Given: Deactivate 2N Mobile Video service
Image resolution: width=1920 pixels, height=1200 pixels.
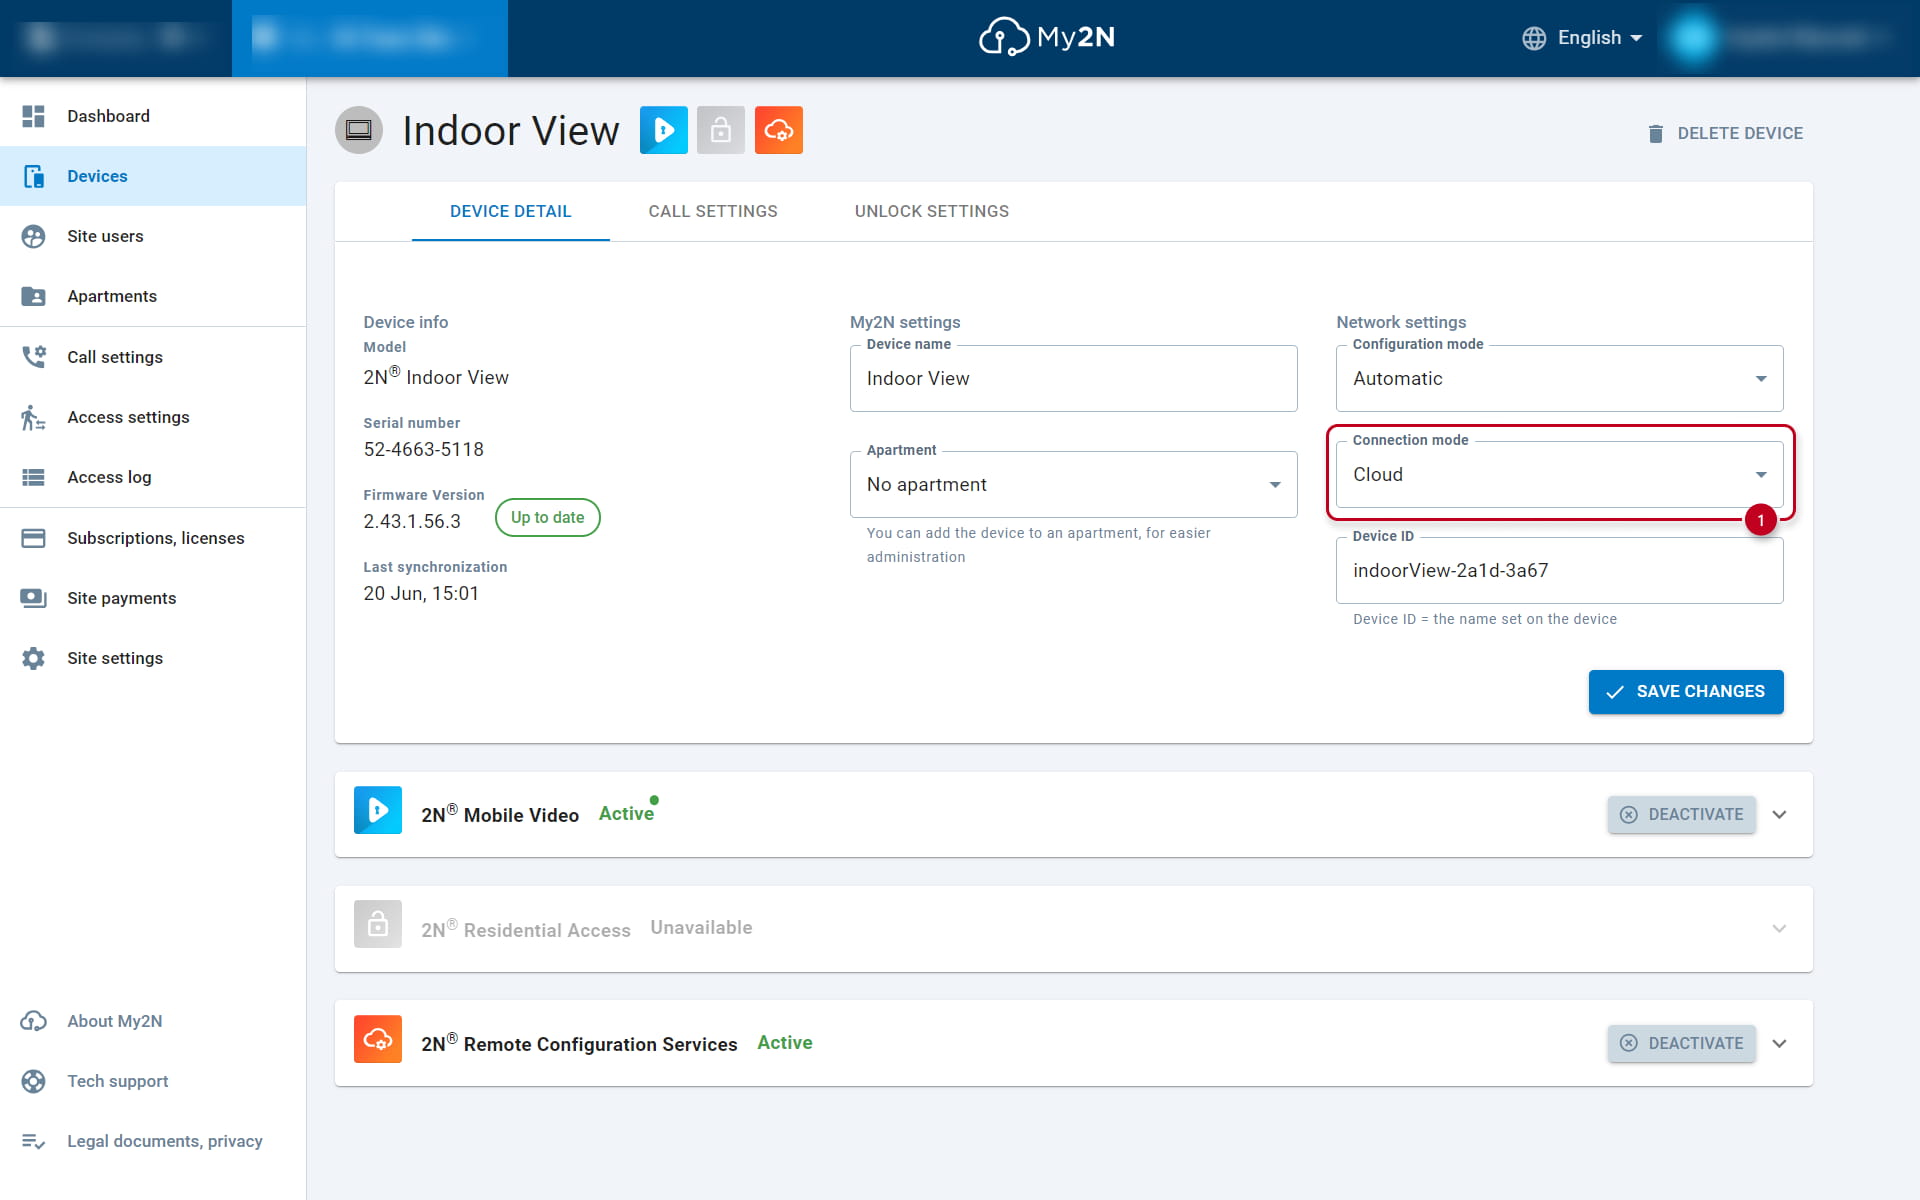Looking at the screenshot, I should coord(1682,814).
